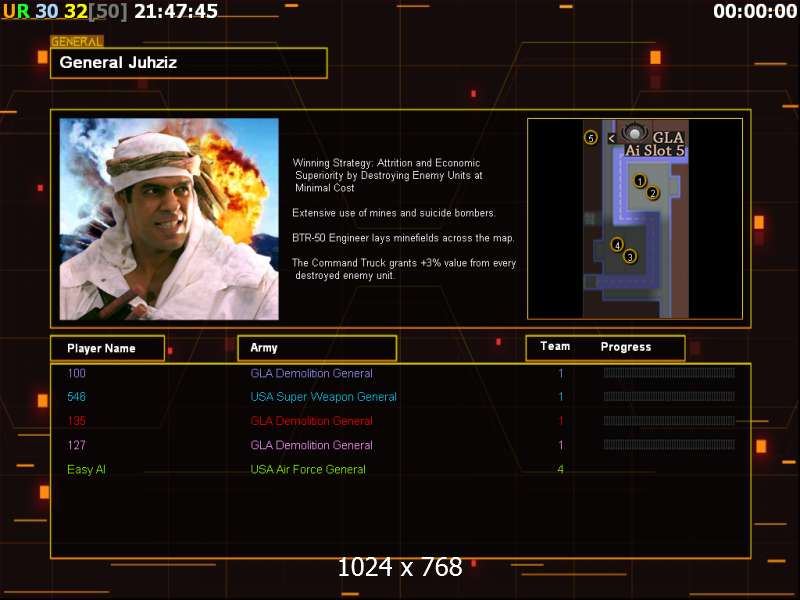Select player name 100

click(x=77, y=373)
